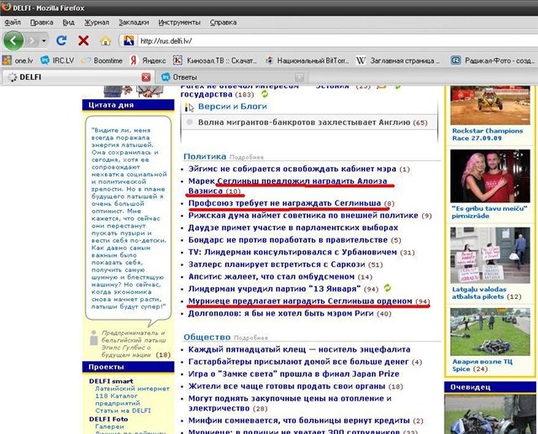The height and width of the screenshot is (434, 538).
Task: Open article Минфин сомневается, что больницы вернут кредиты
Action: pos(299,420)
